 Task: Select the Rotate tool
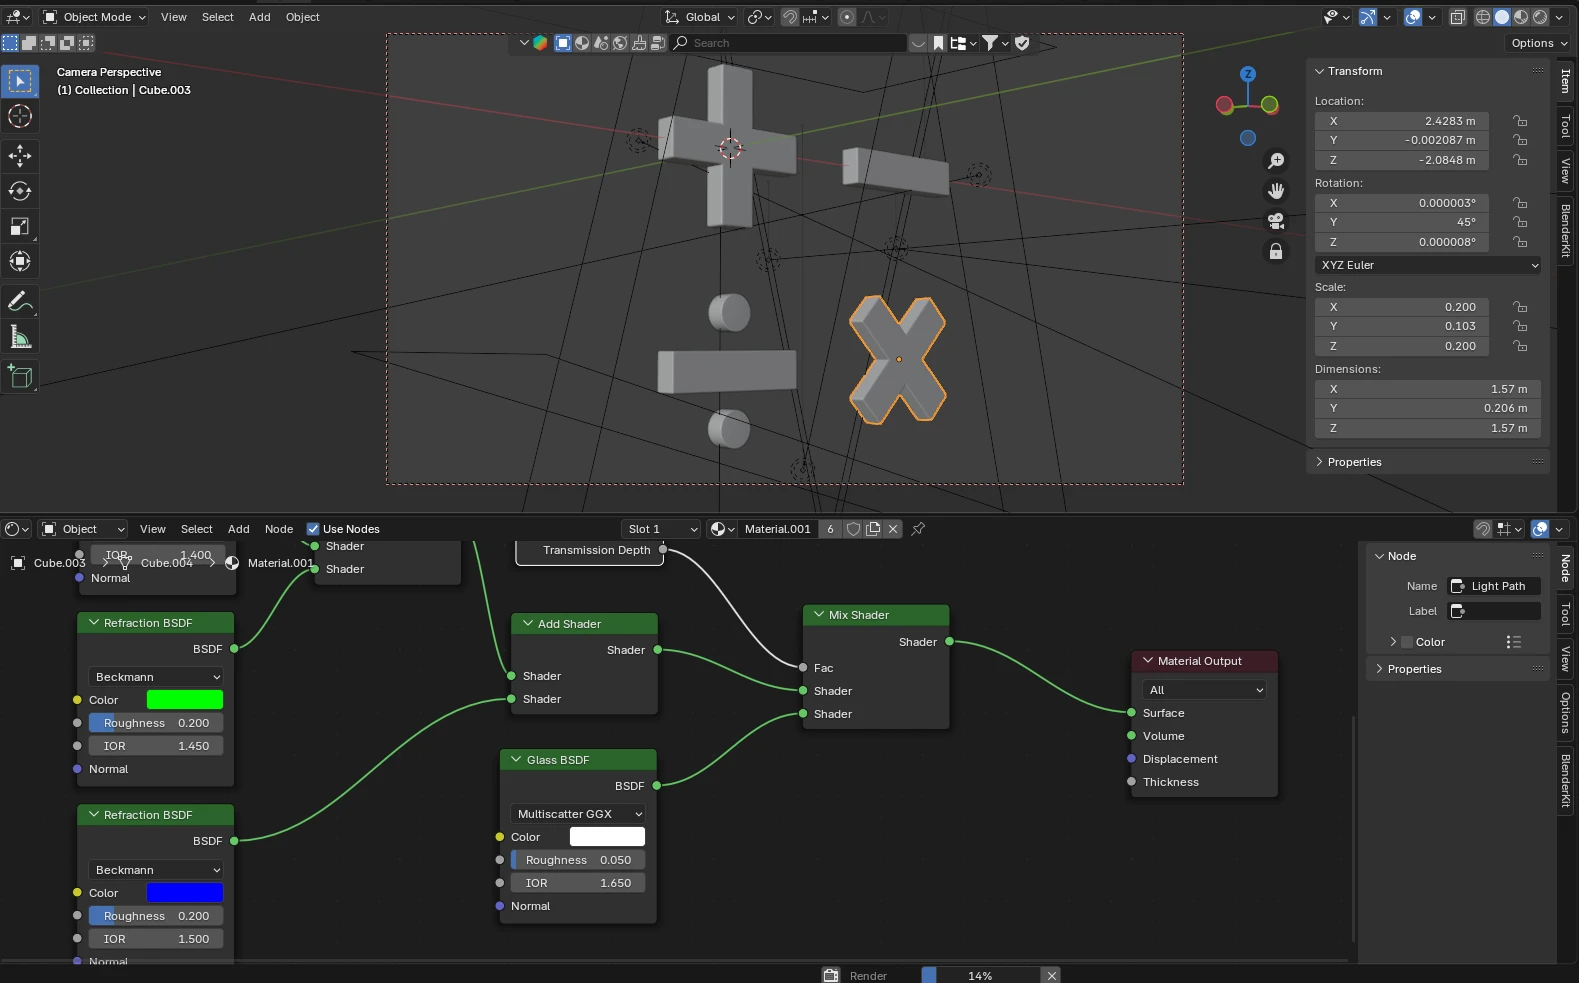(x=20, y=191)
